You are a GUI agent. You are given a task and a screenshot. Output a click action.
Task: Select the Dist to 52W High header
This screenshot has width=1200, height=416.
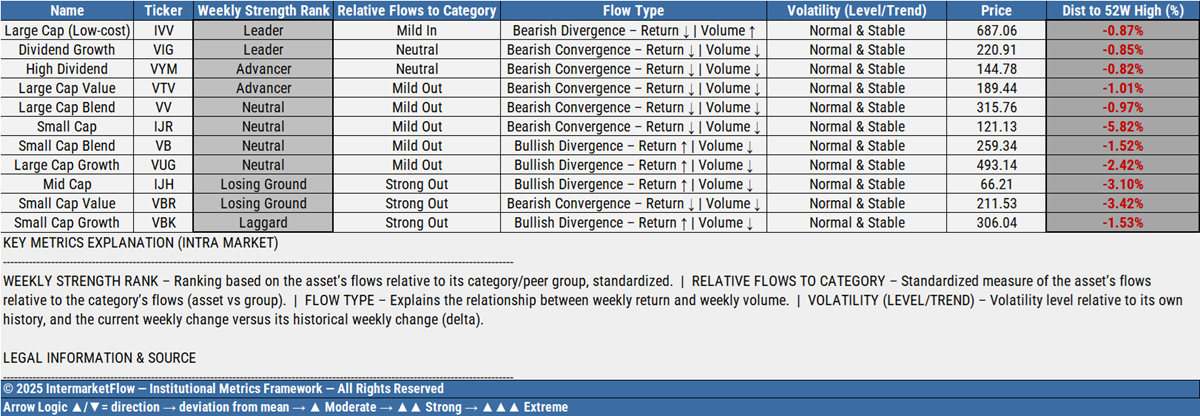[x=1123, y=11]
